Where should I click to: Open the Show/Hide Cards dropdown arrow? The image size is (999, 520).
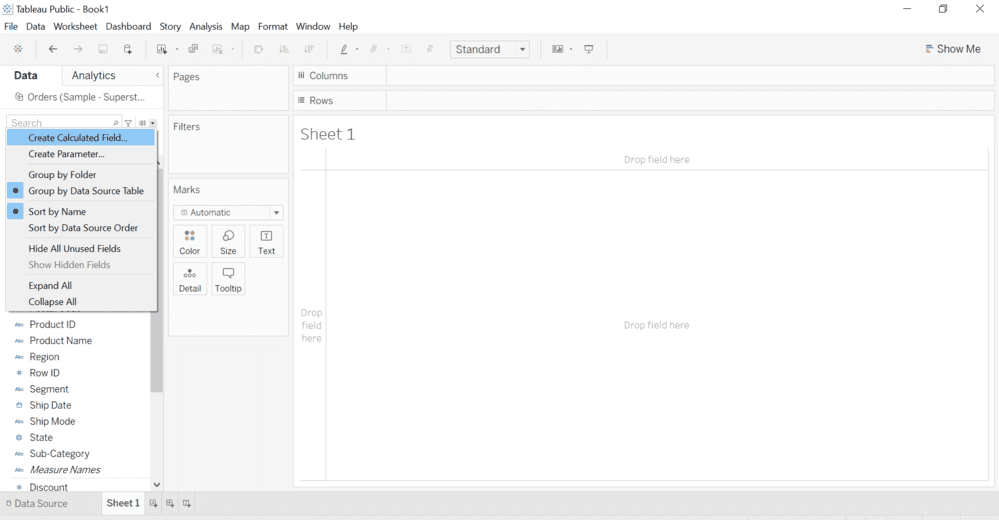[571, 49]
